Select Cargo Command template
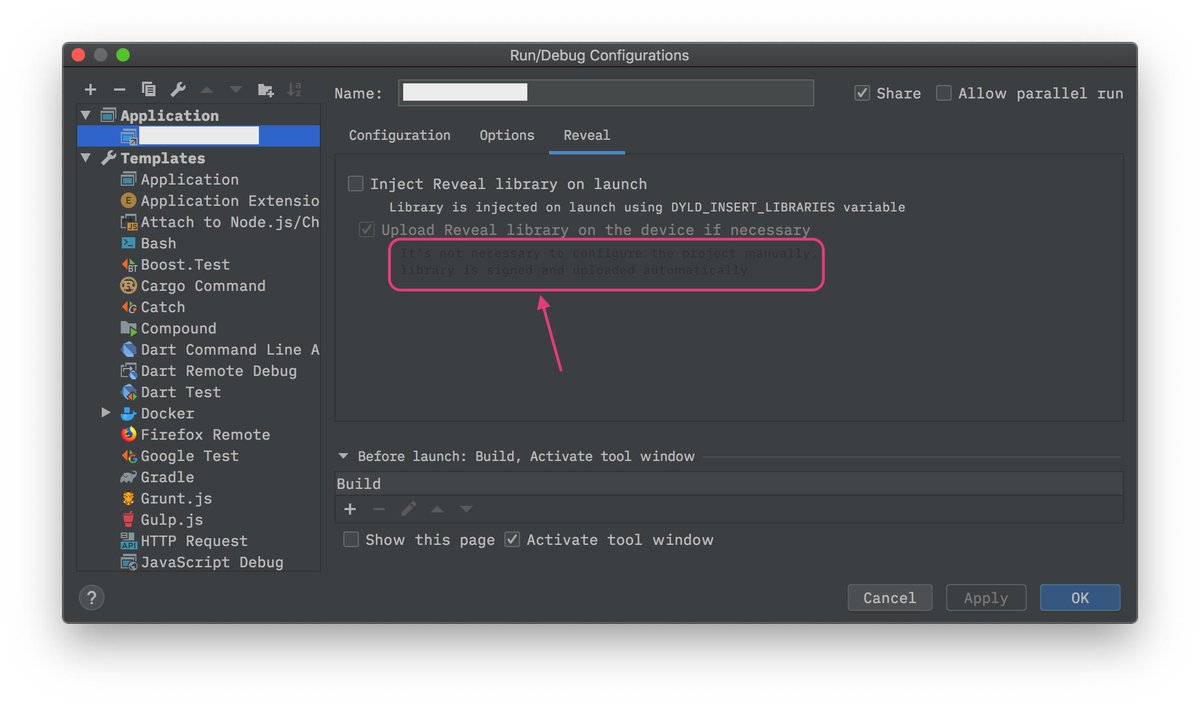The height and width of the screenshot is (706, 1200). (x=203, y=286)
